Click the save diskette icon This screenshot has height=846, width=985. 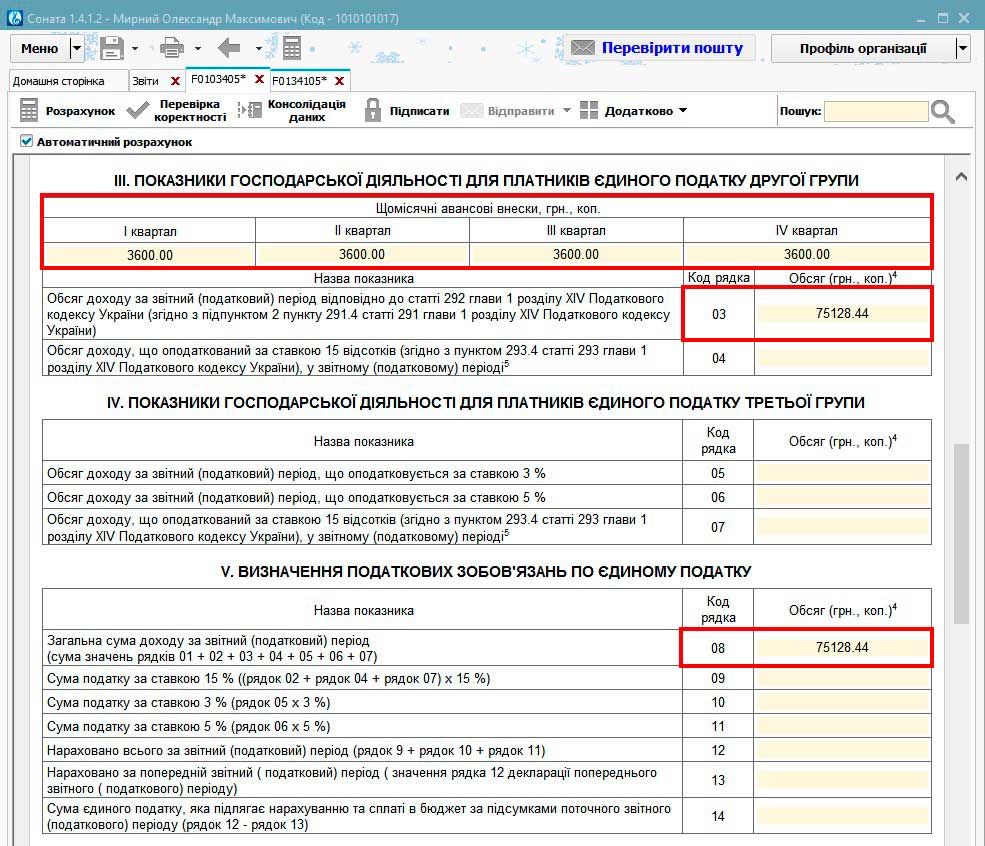(x=111, y=48)
